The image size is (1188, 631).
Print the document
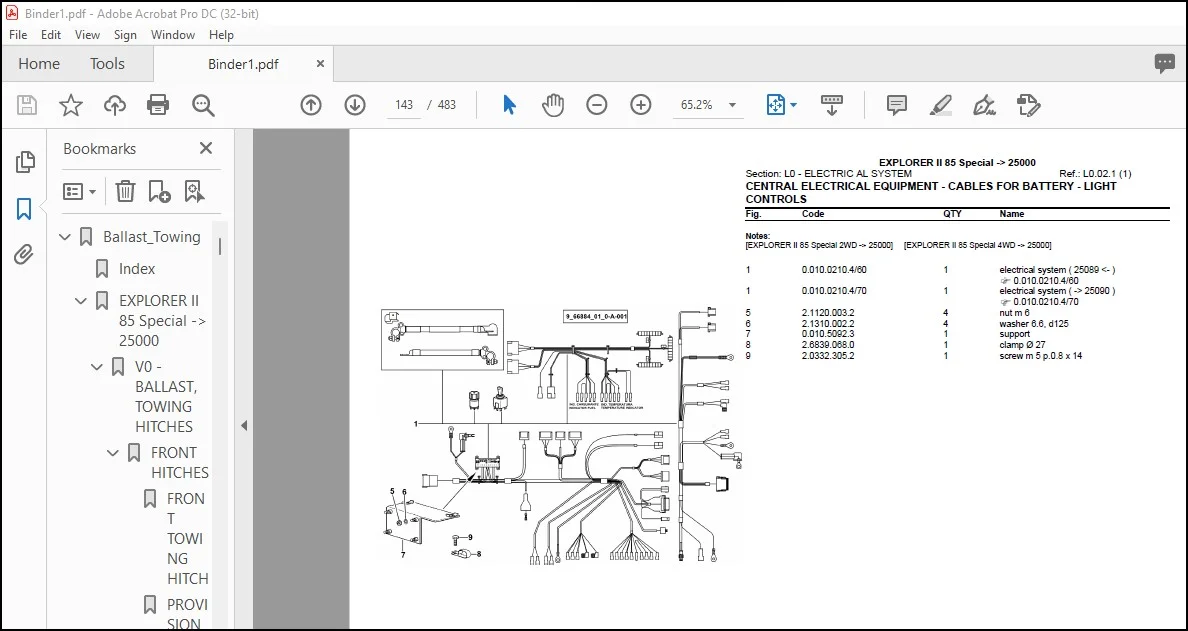pos(158,105)
